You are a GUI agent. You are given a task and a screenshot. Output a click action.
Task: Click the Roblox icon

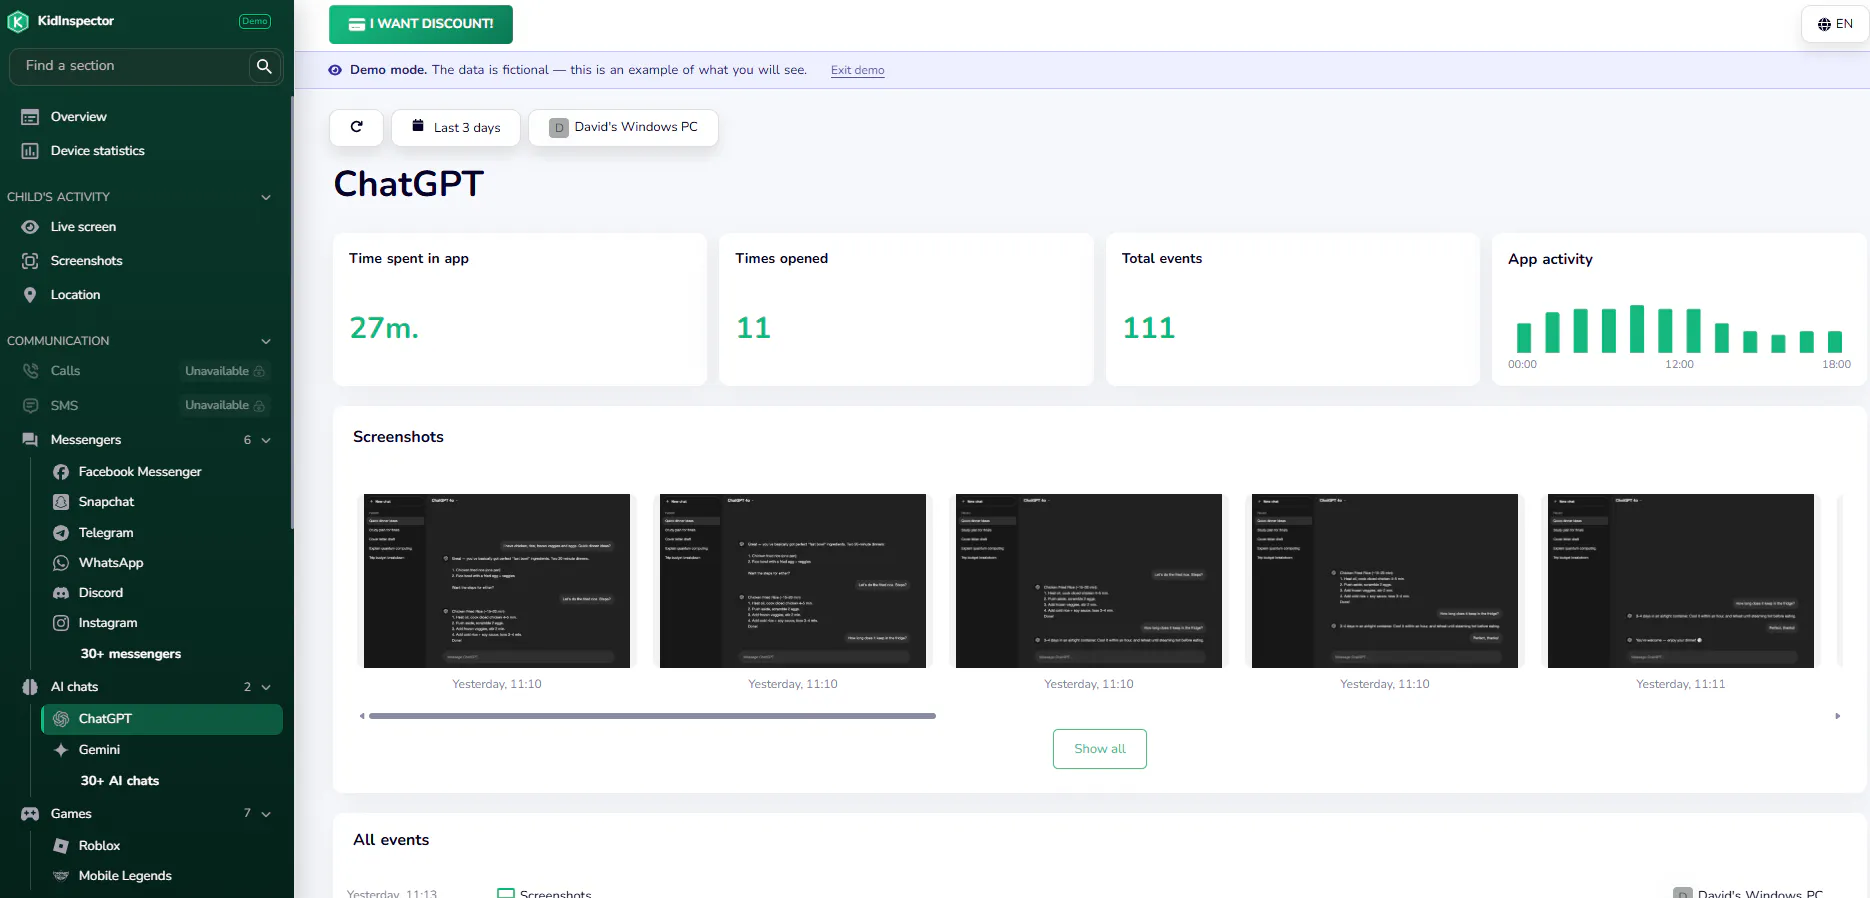tap(61, 846)
